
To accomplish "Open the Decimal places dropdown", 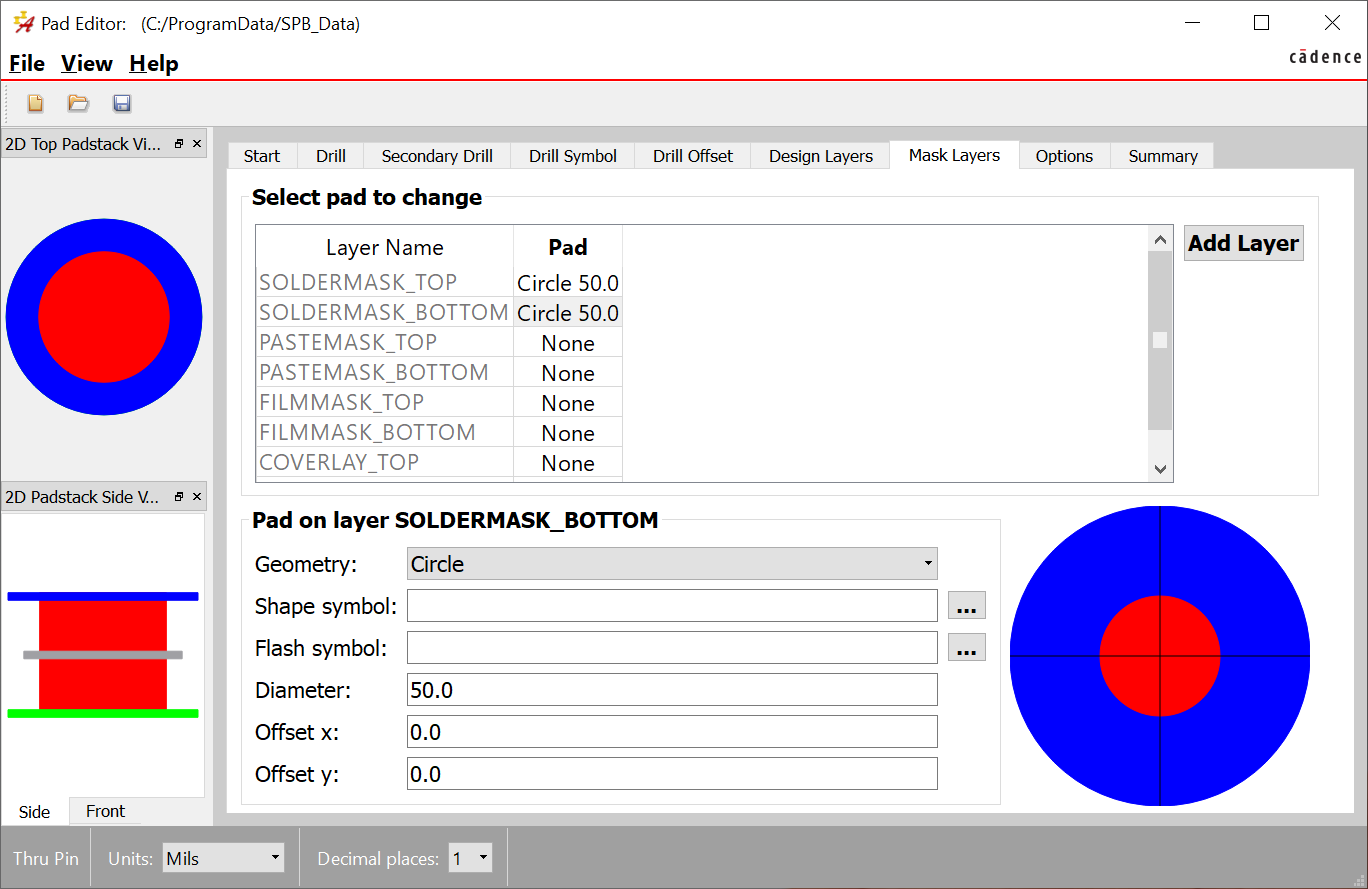I will [x=471, y=858].
